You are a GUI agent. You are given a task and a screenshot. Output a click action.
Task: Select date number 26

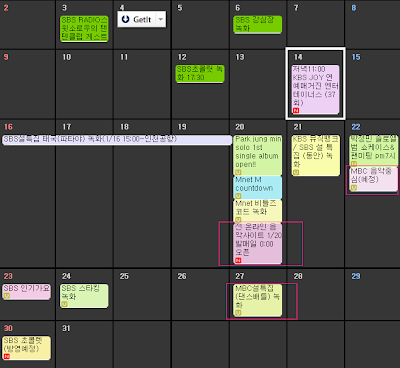pos(182,276)
